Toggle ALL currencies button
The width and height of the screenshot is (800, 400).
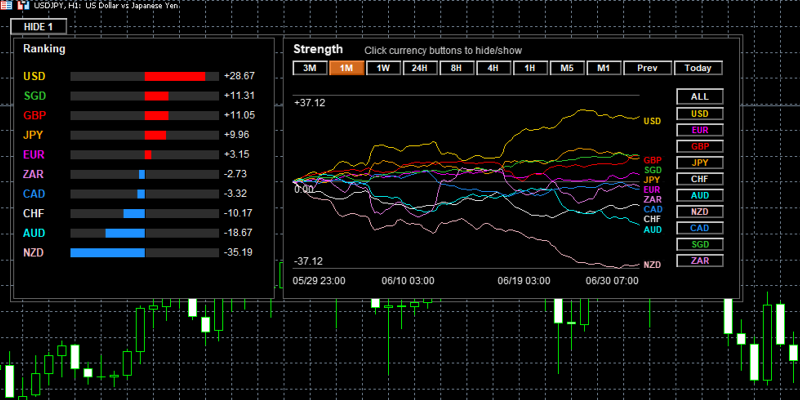(699, 96)
